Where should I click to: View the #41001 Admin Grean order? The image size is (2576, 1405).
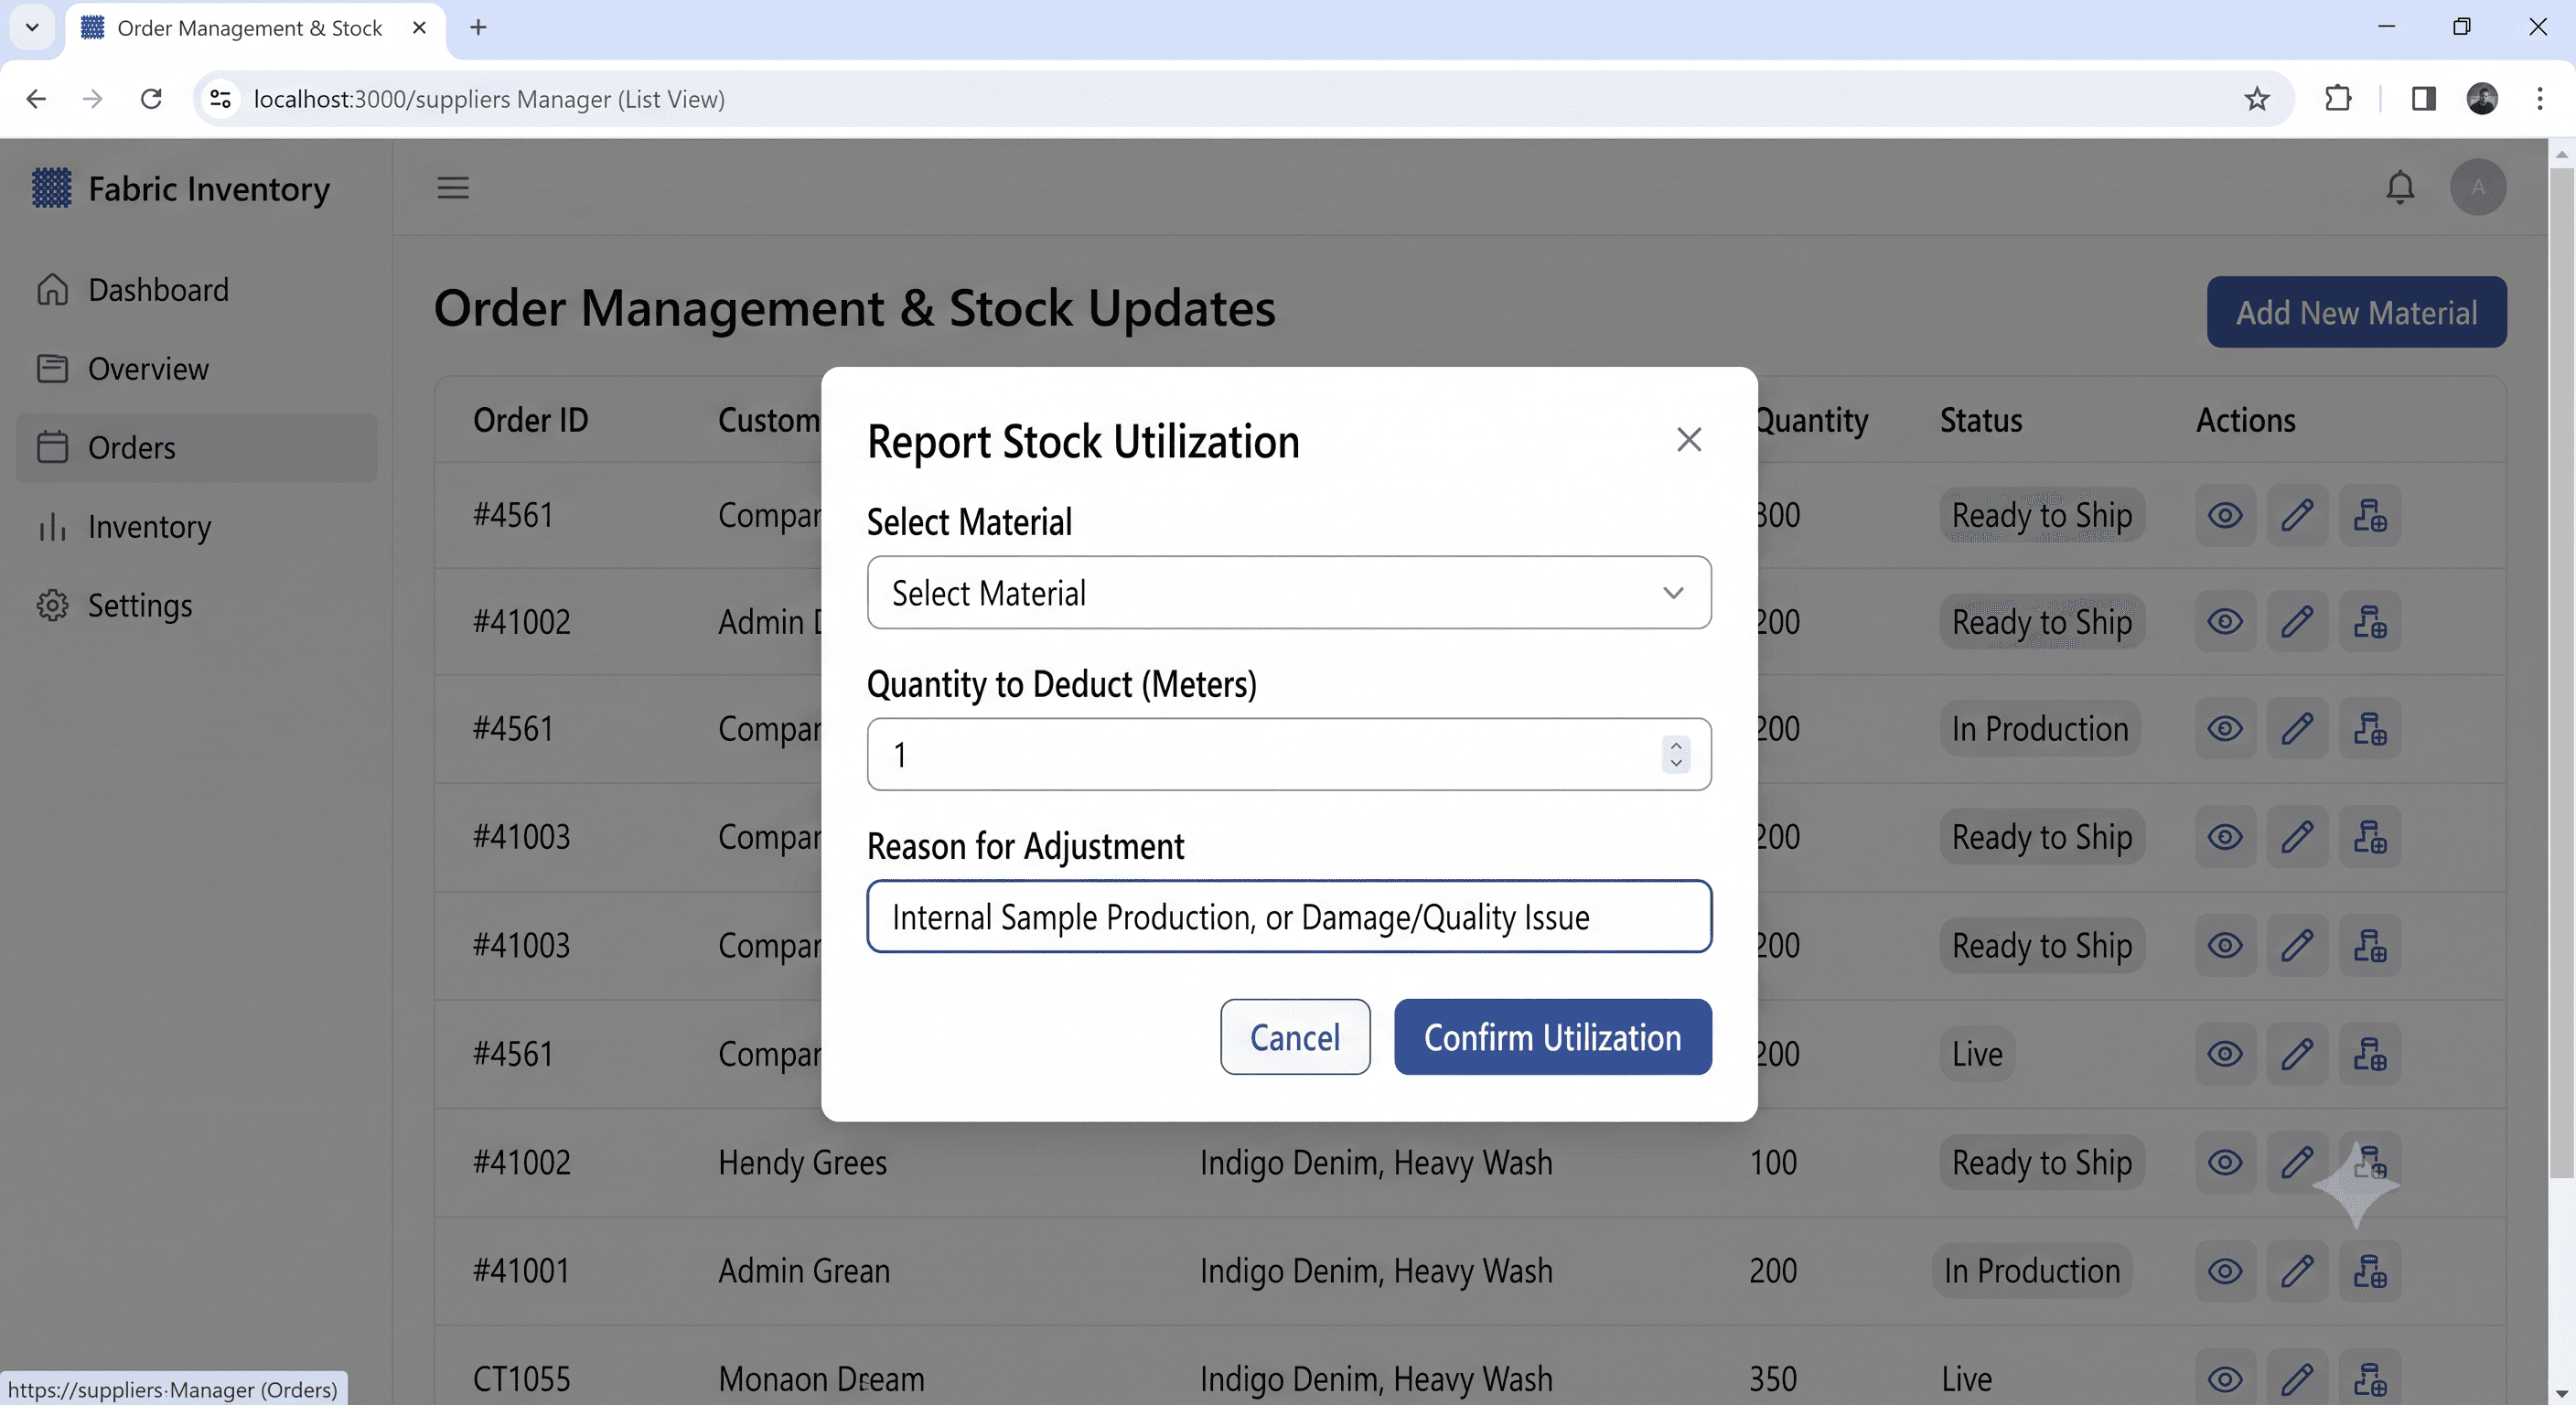[x=2224, y=1271]
